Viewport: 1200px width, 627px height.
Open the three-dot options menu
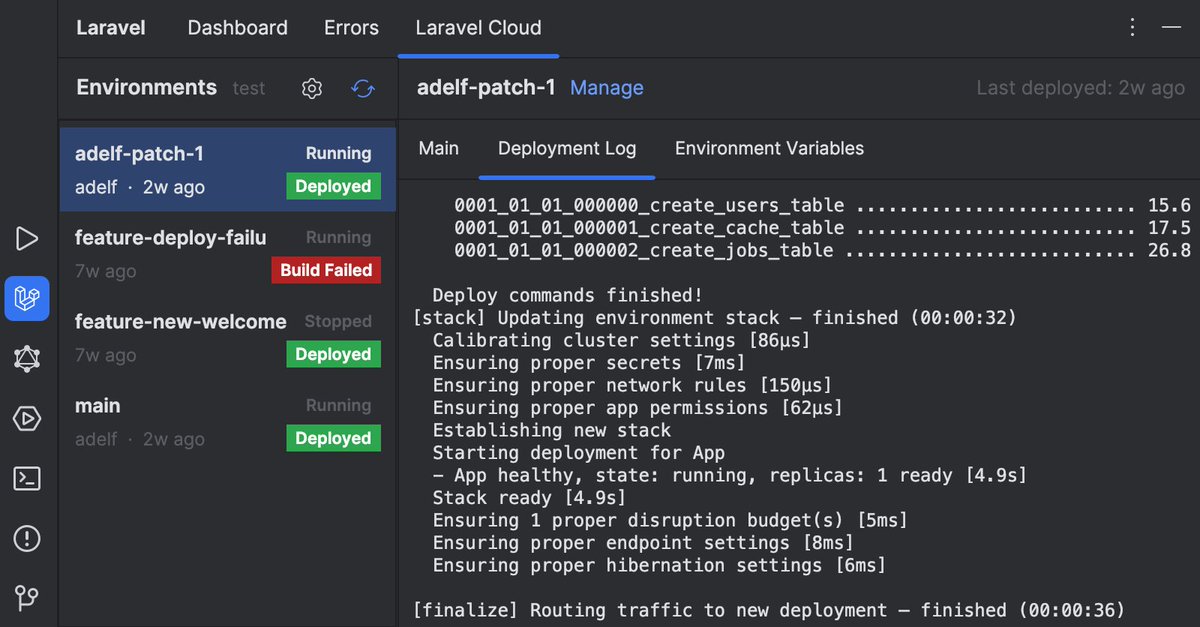click(1132, 28)
